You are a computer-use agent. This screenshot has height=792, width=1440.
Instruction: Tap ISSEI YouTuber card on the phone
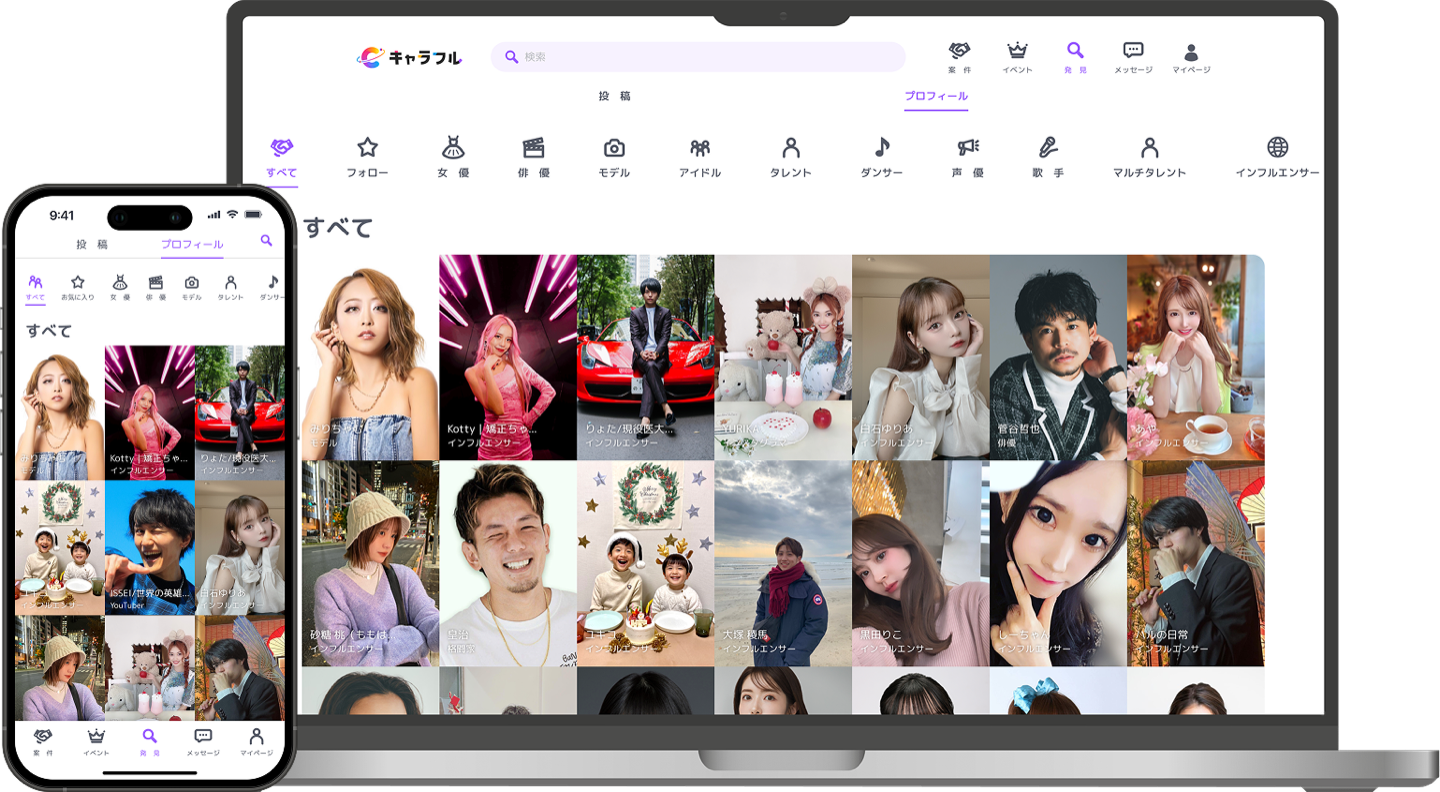coord(150,547)
